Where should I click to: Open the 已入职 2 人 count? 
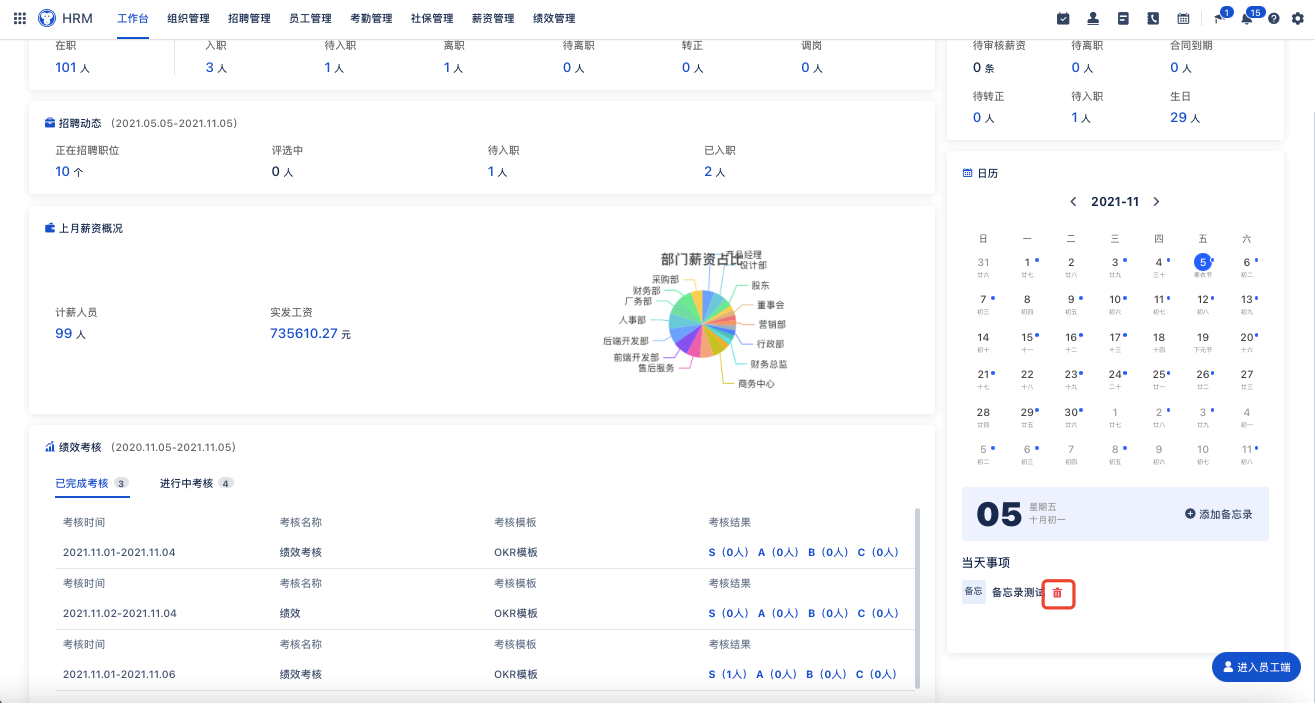tap(715, 172)
